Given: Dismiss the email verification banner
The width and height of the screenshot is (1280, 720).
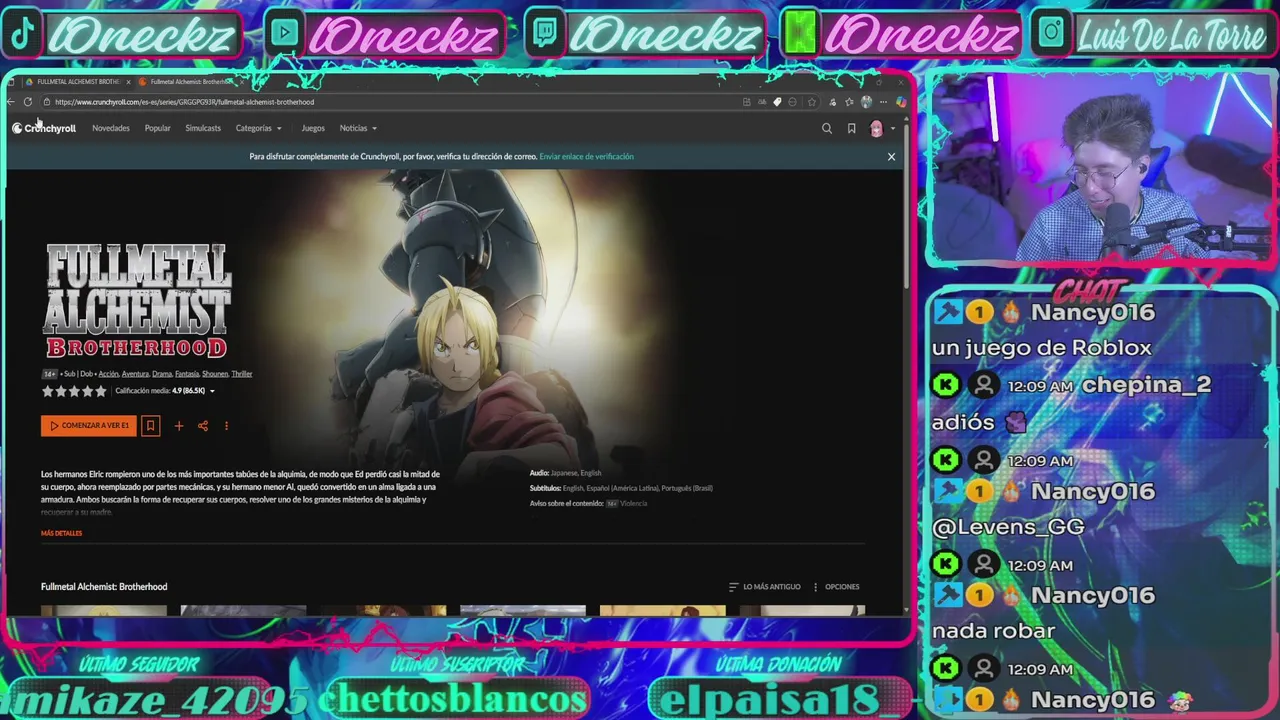Looking at the screenshot, I should (891, 157).
